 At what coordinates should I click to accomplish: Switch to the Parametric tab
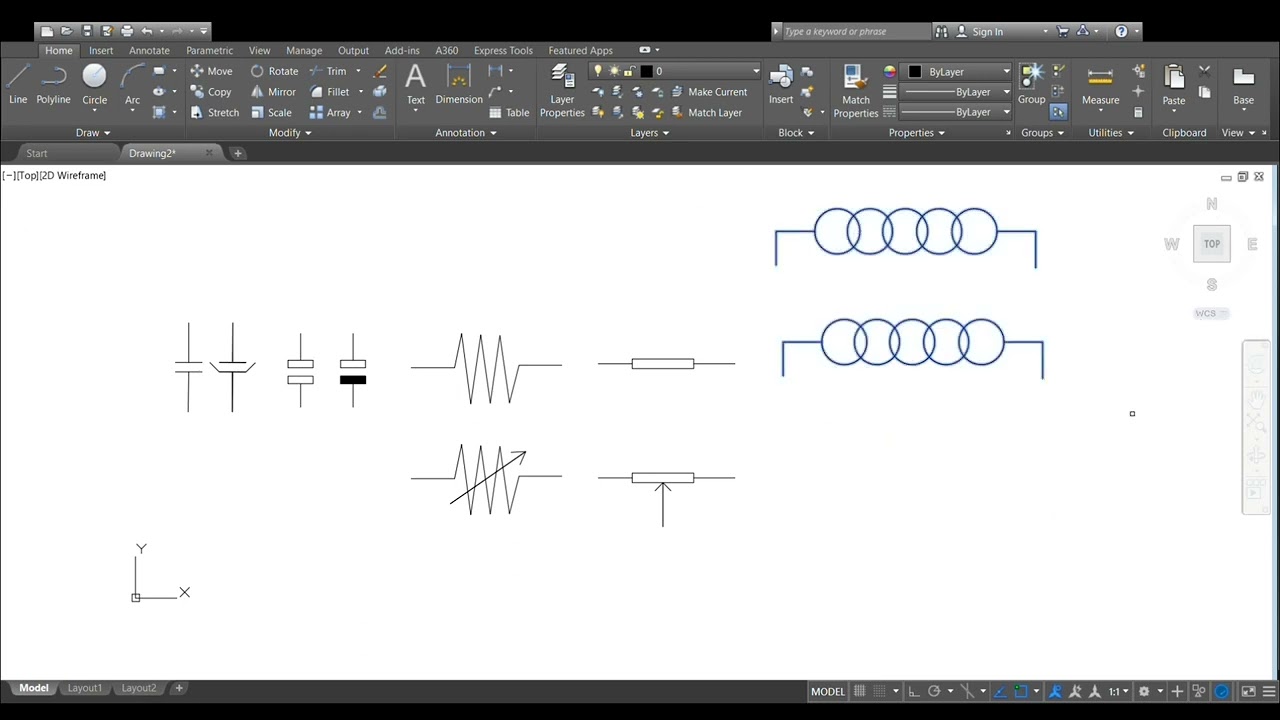tap(209, 50)
